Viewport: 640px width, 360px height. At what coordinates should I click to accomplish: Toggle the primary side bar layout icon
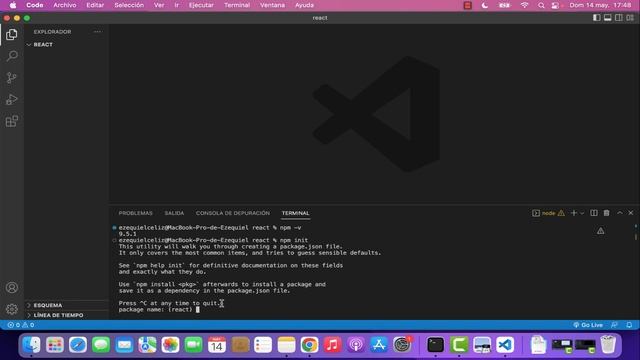(597, 18)
